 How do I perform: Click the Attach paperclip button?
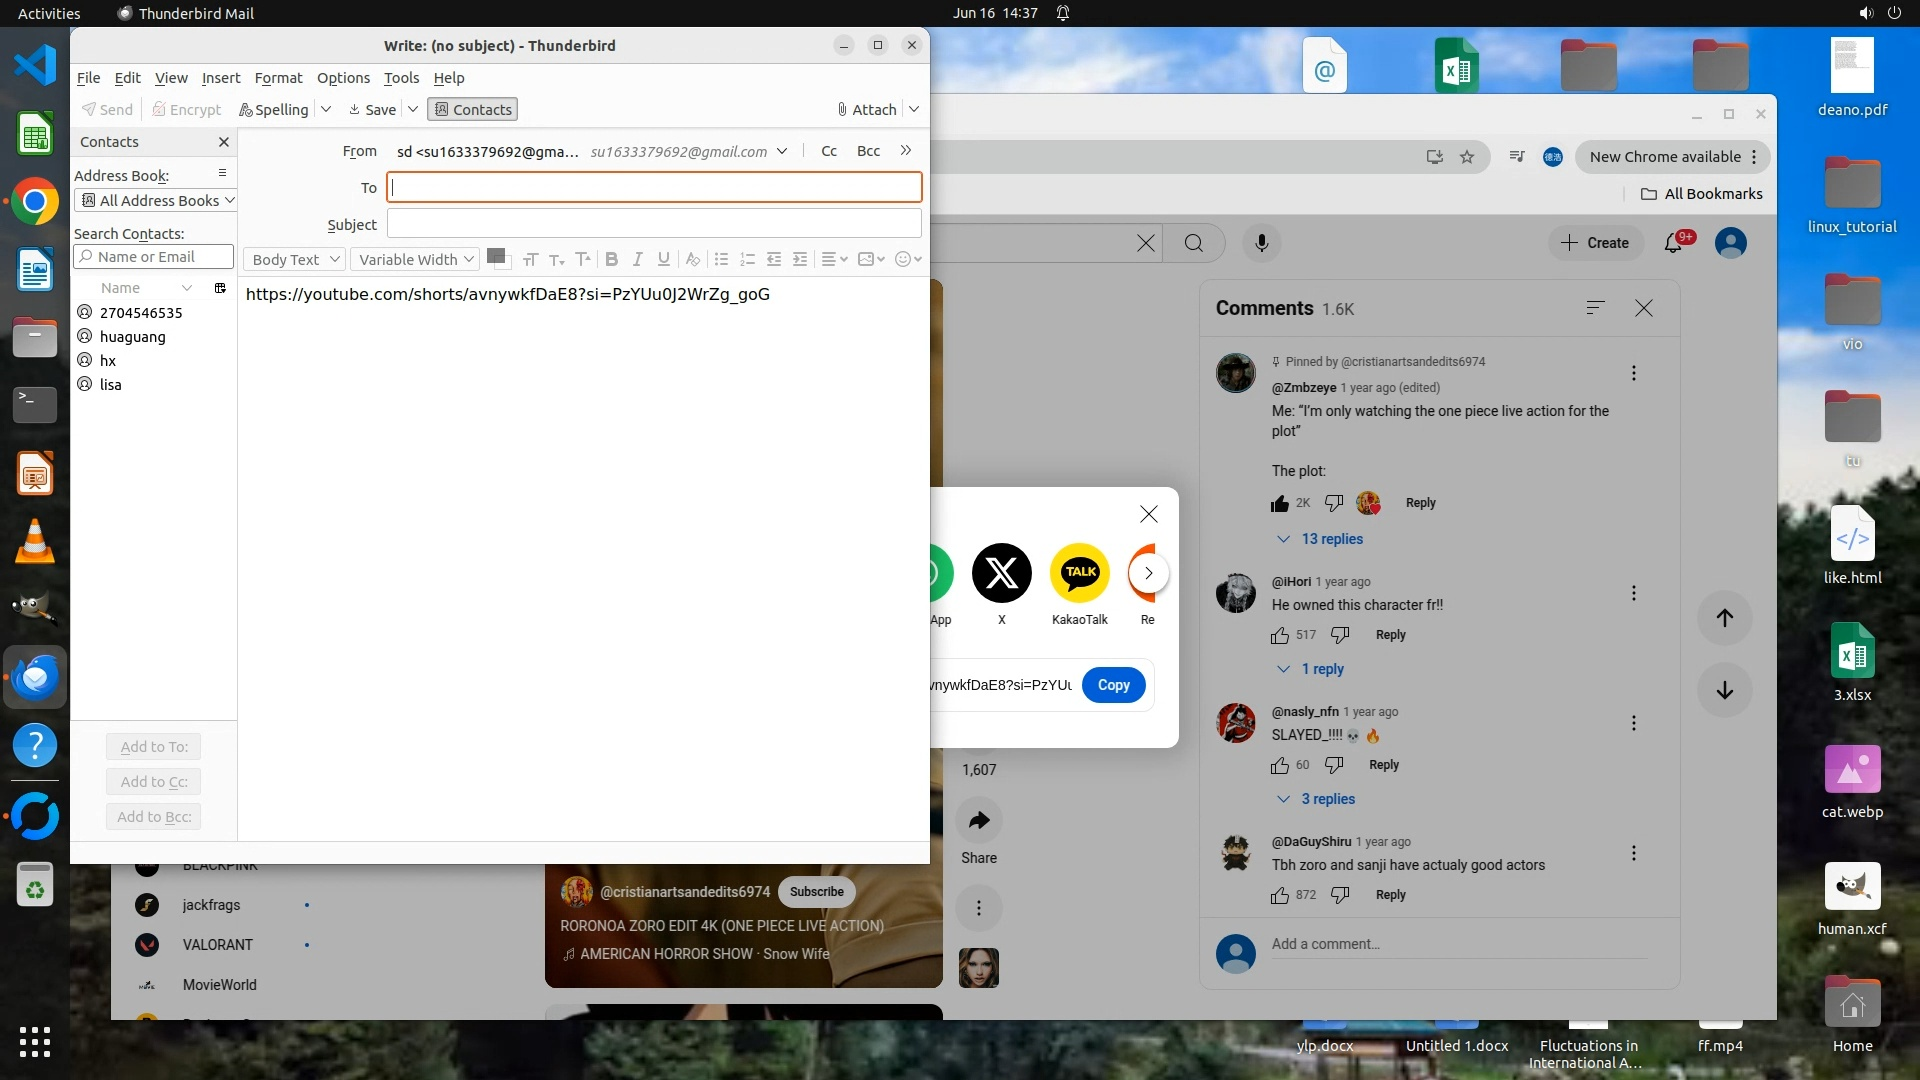click(x=866, y=110)
